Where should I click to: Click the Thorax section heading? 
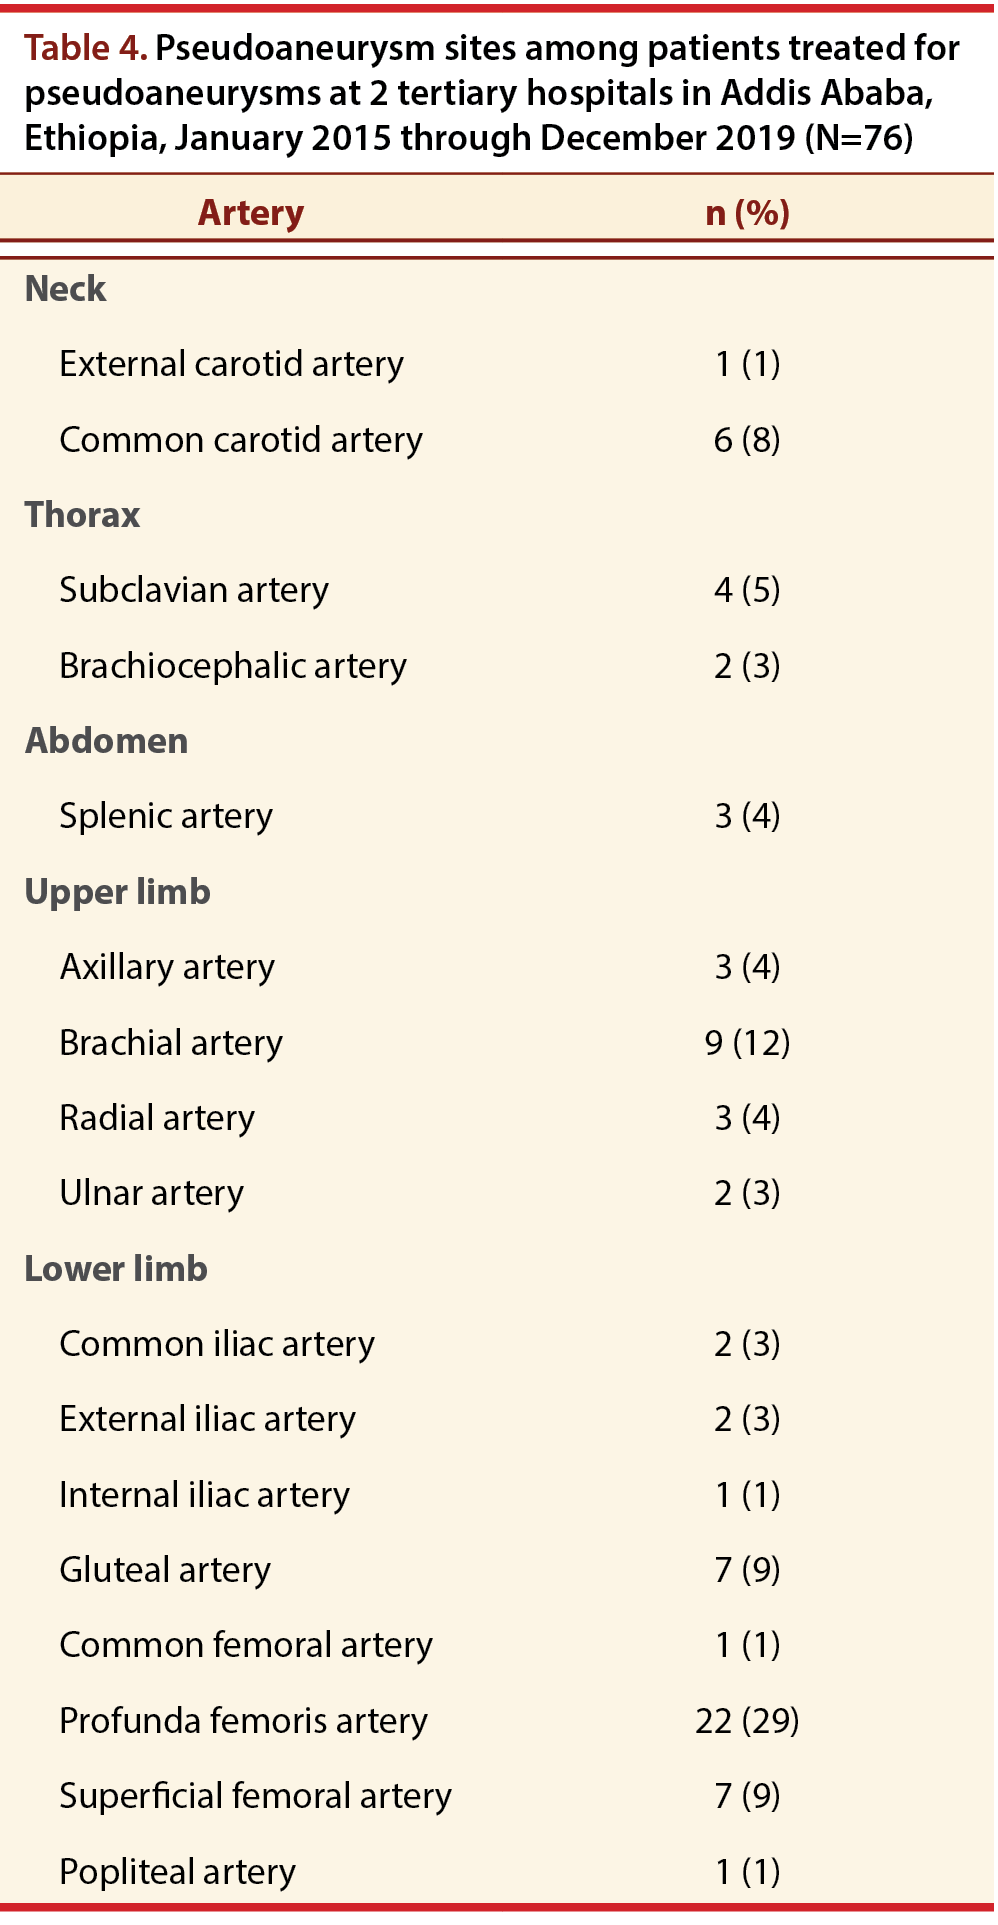pyautogui.click(x=82, y=514)
